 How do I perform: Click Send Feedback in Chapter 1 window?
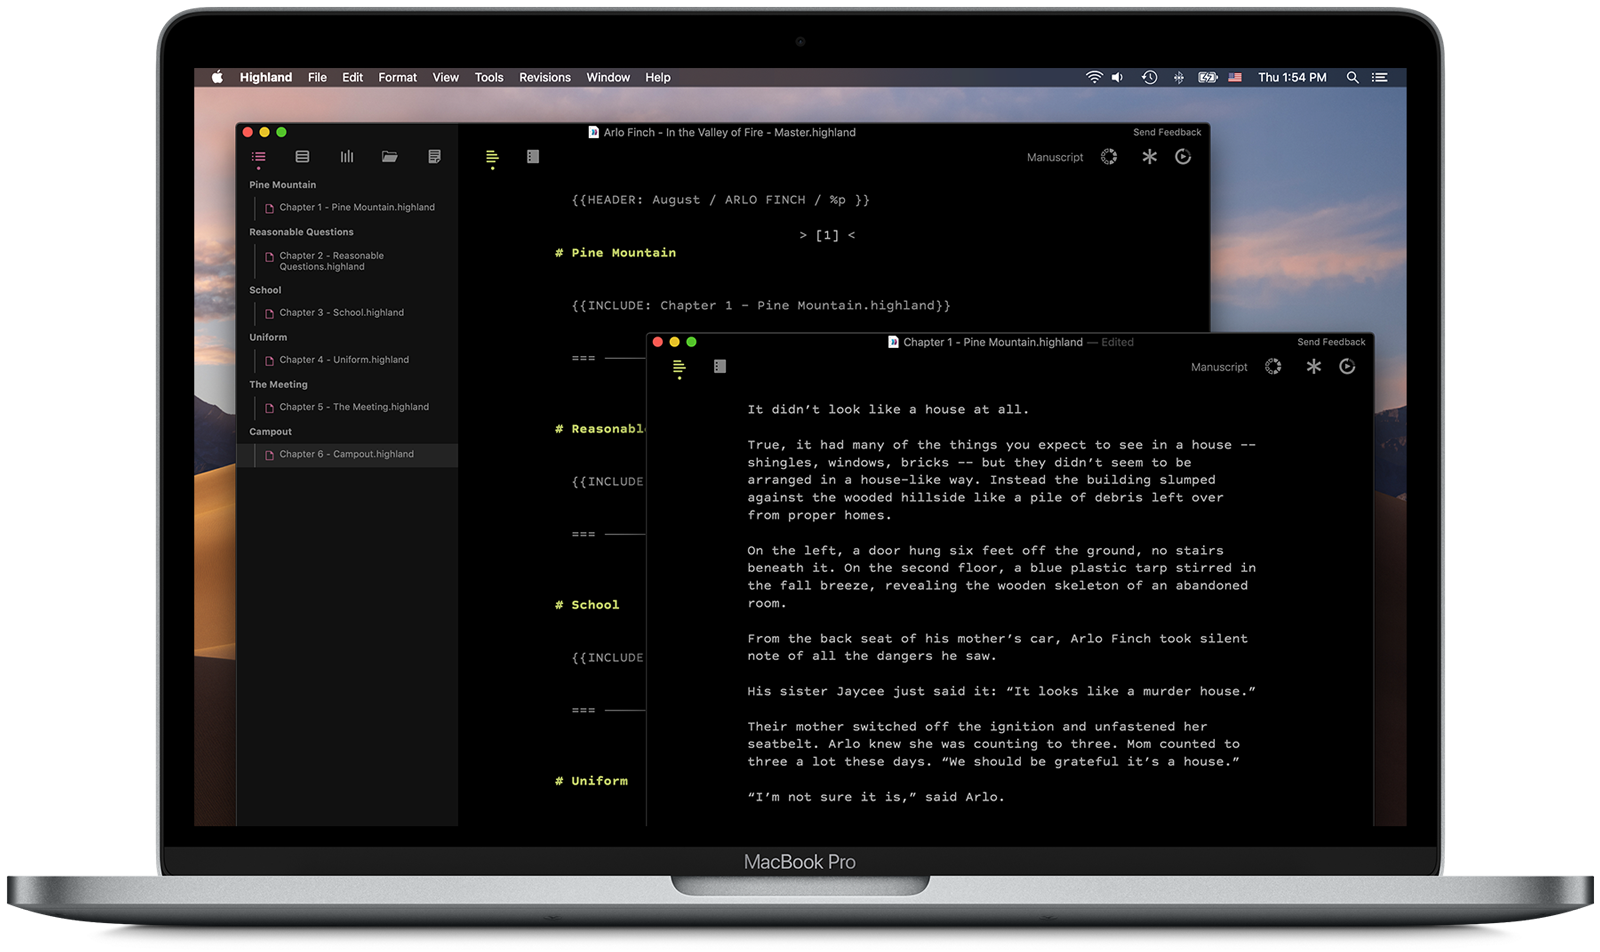(1330, 342)
